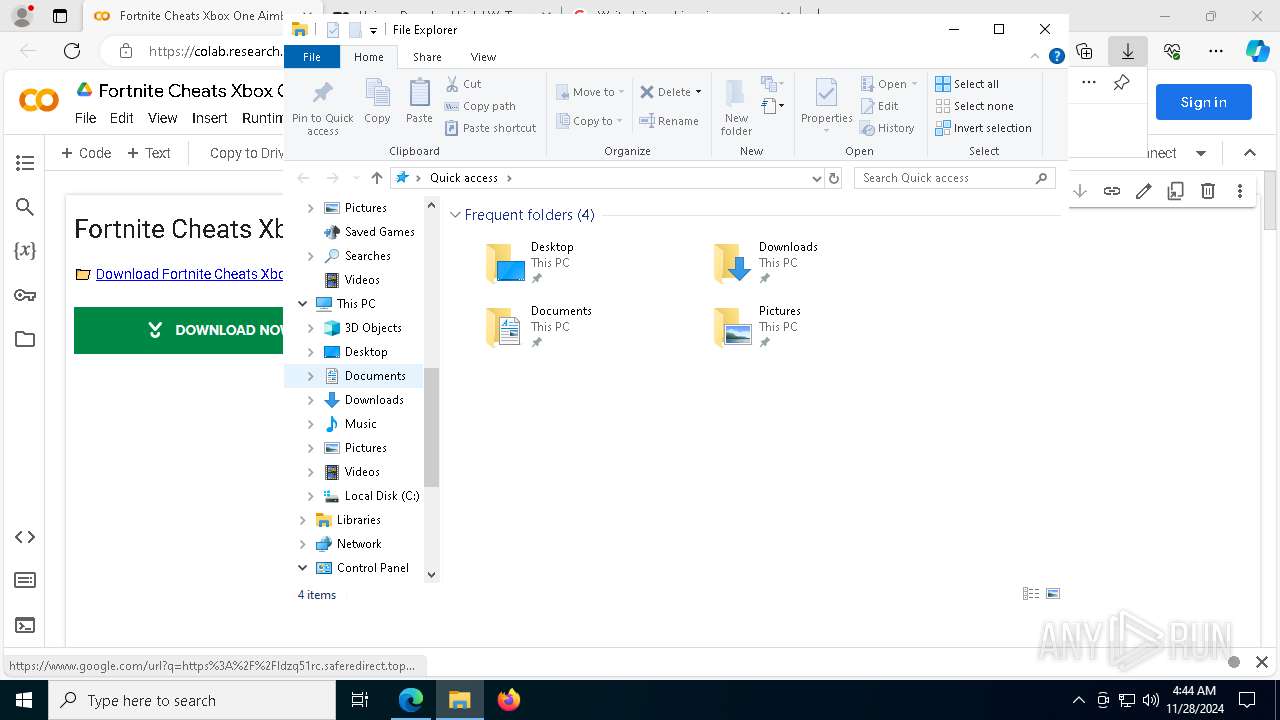This screenshot has height=720, width=1280.
Task: Switch to the Share tab
Action: (x=427, y=57)
